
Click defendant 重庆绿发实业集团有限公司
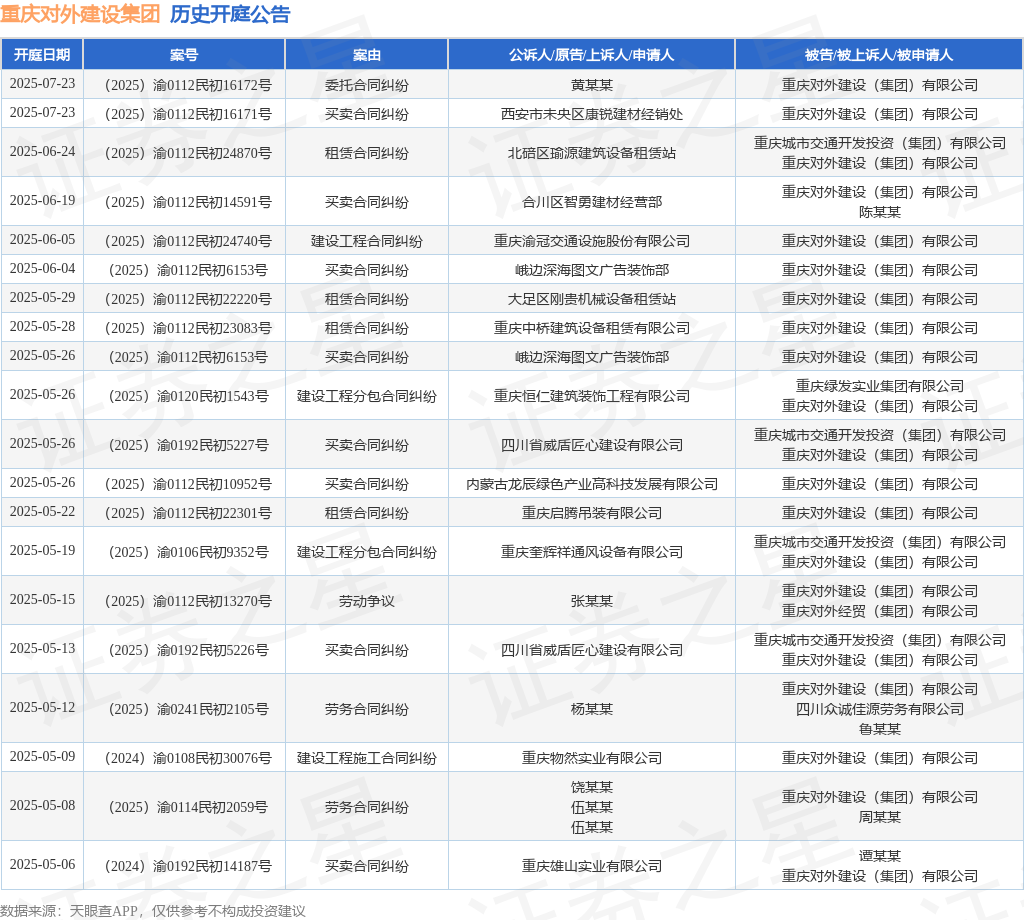pyautogui.click(x=880, y=386)
